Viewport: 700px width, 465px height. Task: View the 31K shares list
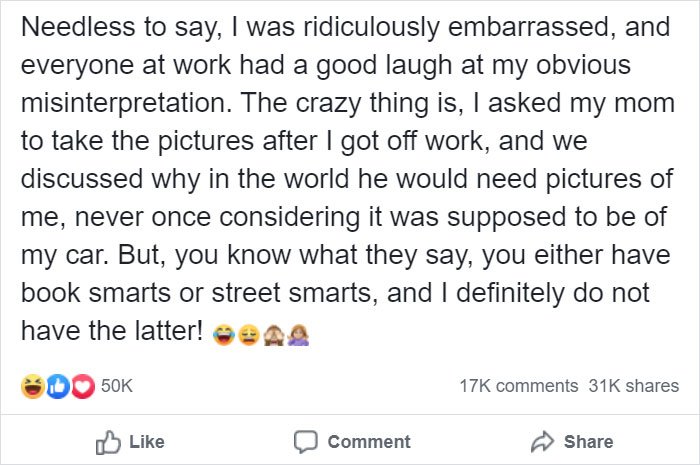point(633,386)
